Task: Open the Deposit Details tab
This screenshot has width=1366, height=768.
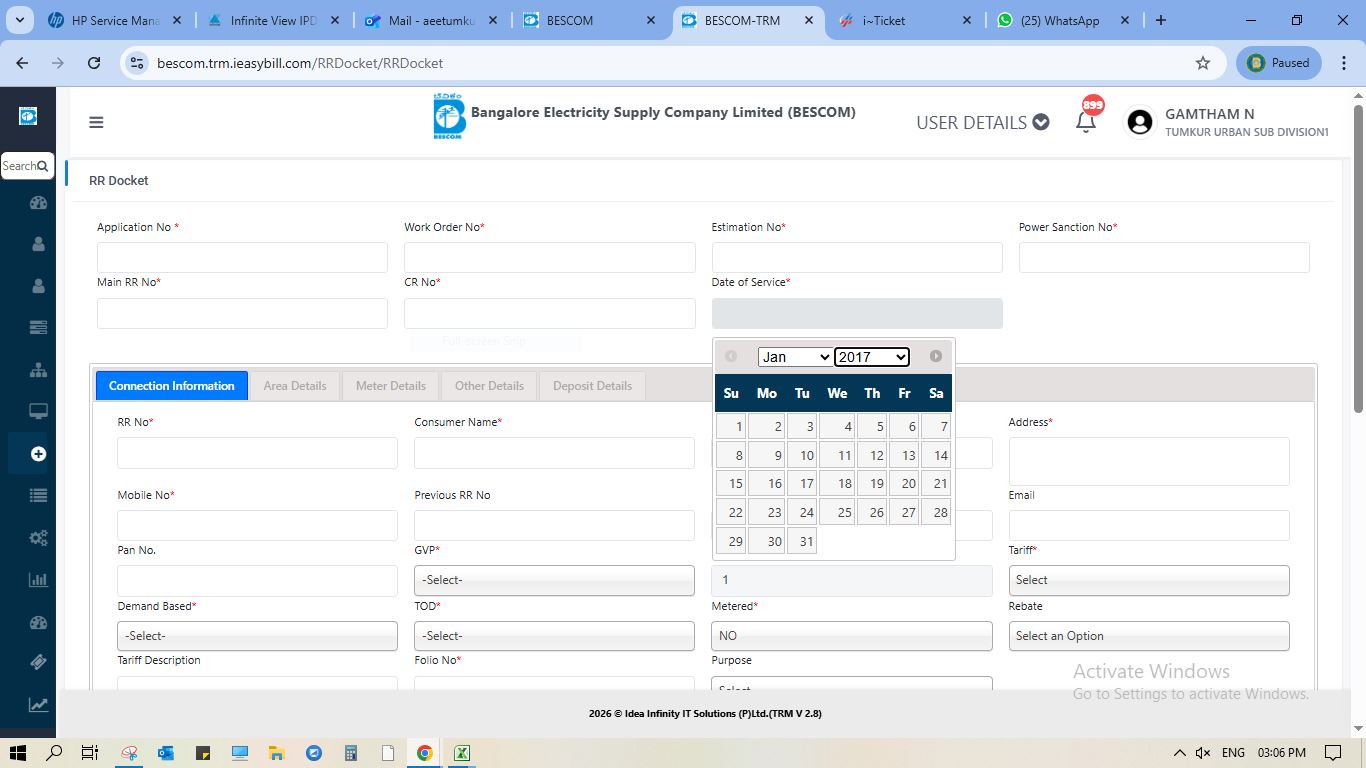Action: pyautogui.click(x=592, y=386)
